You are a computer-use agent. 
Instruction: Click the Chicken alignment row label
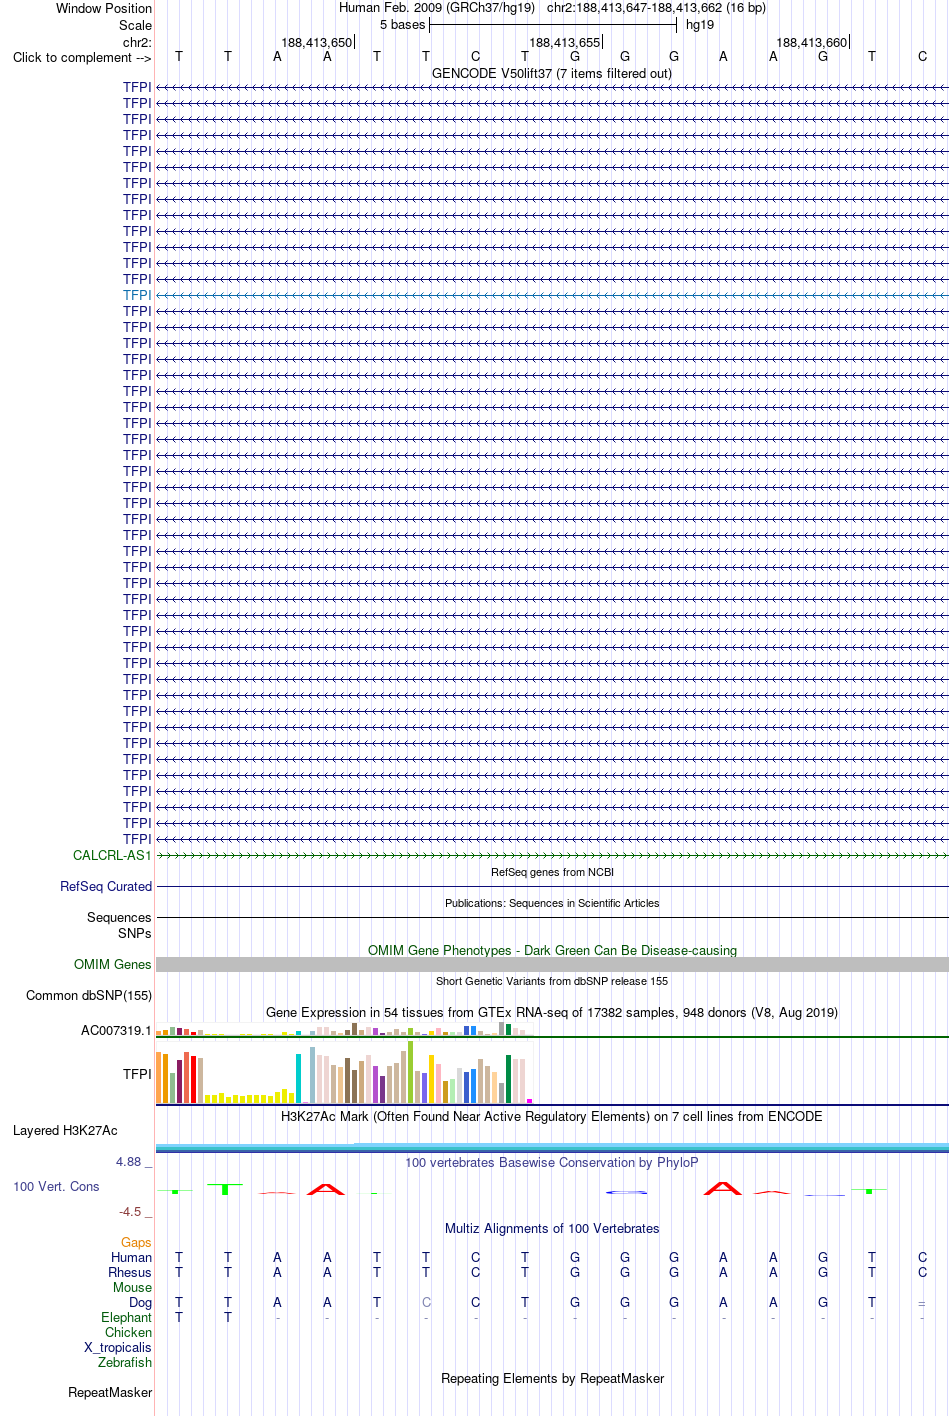(x=128, y=1332)
